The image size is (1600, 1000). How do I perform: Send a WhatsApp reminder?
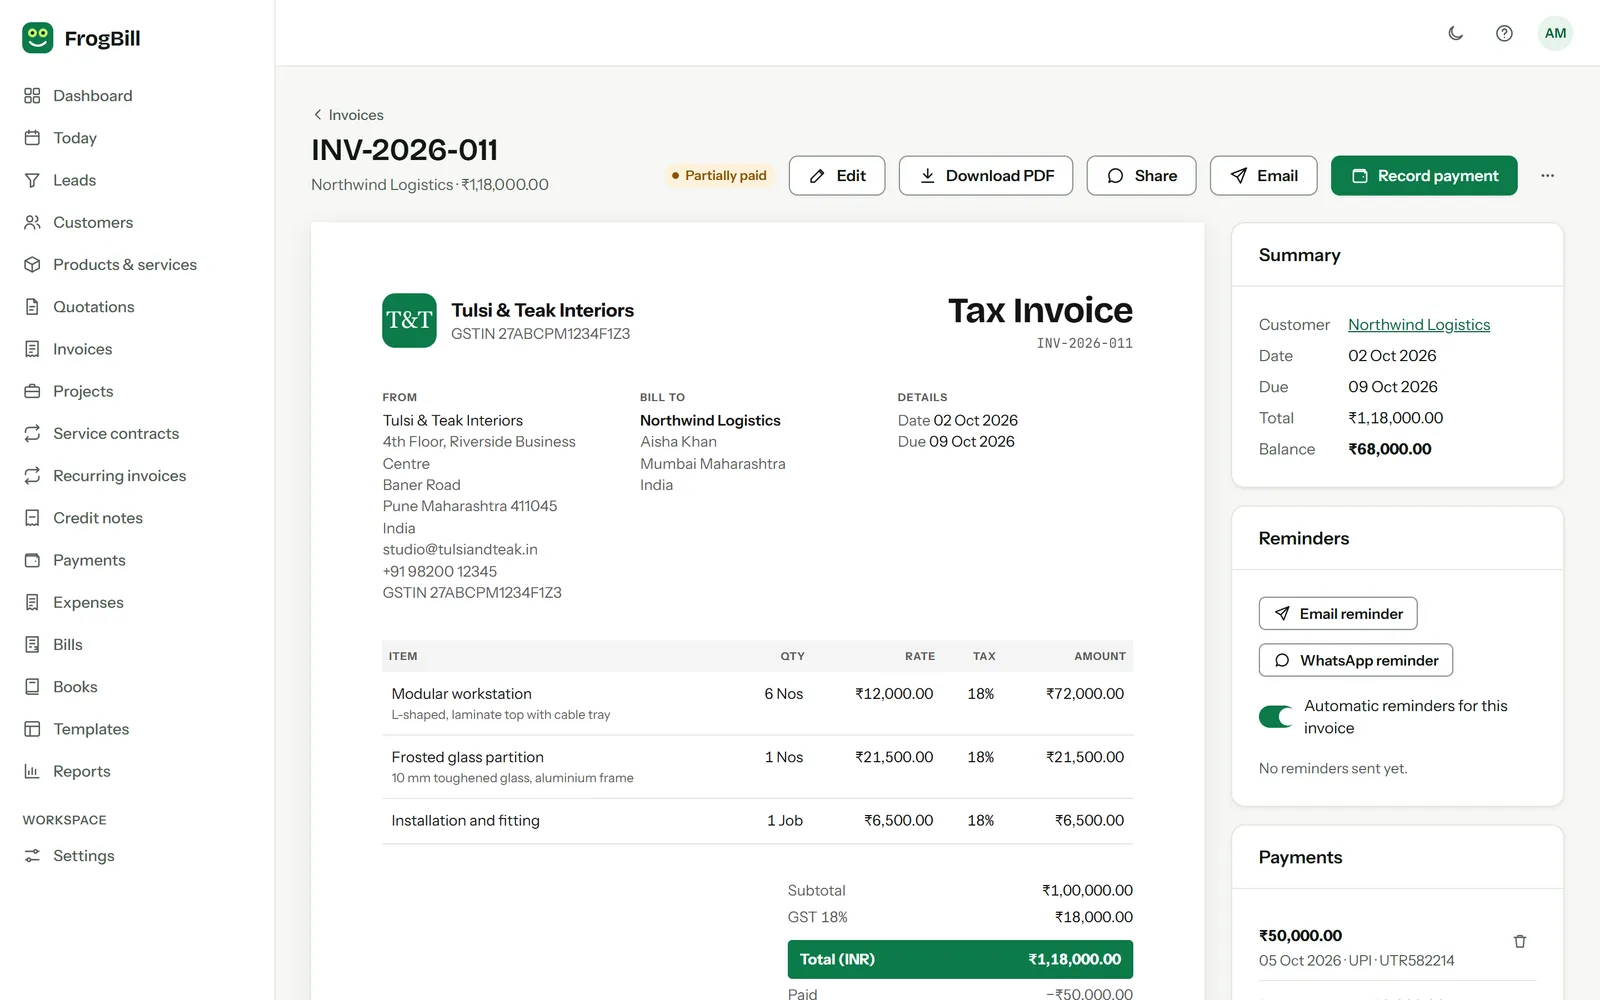tap(1356, 660)
